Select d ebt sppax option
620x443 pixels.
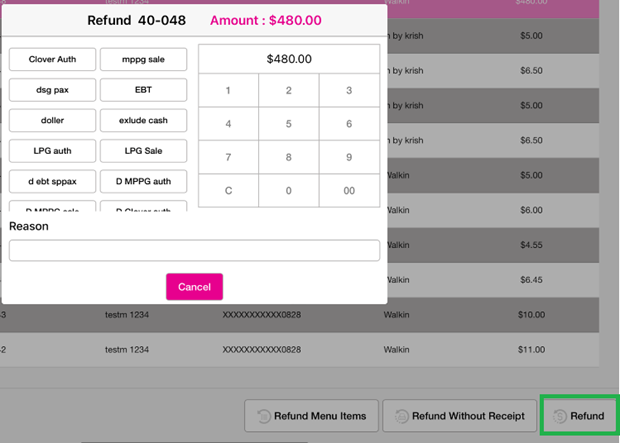pyautogui.click(x=52, y=182)
